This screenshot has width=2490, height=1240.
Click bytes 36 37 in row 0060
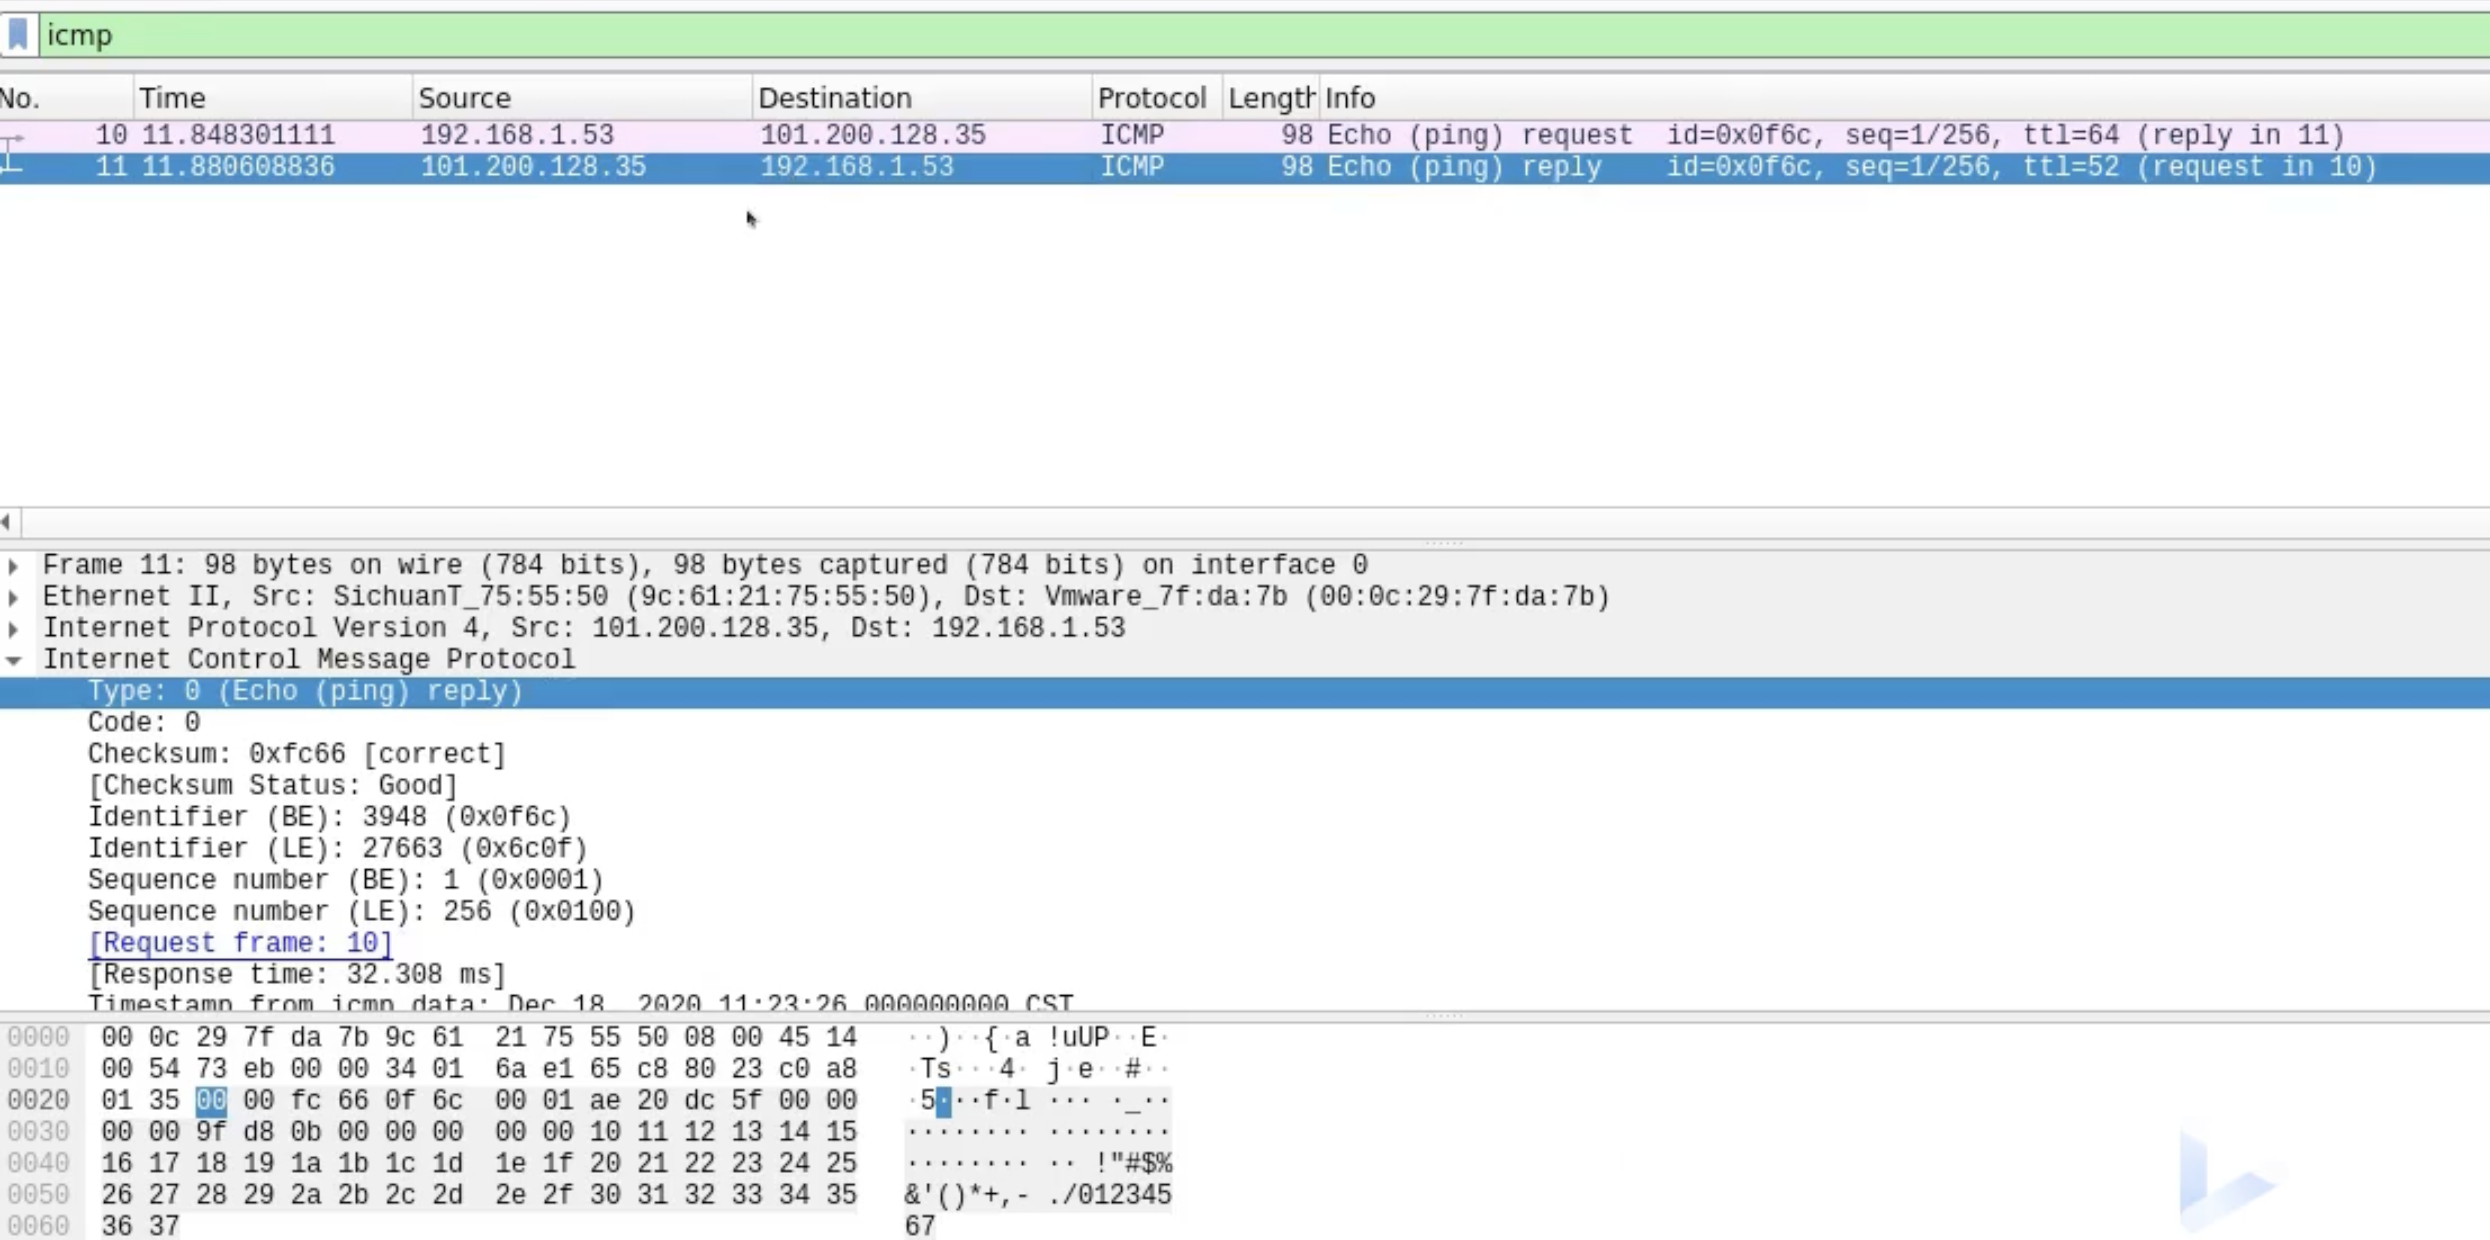[140, 1226]
